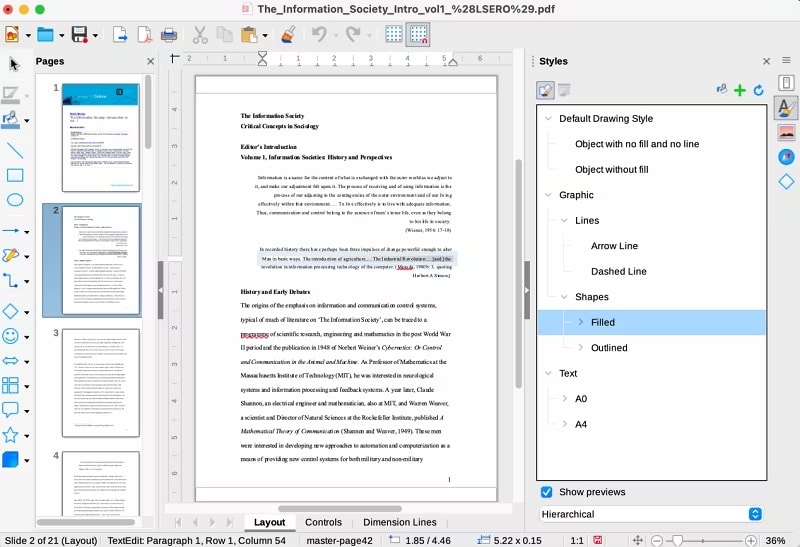Open the Navigator sidebar deck
Viewport: 800px width, 547px height.
(x=786, y=157)
